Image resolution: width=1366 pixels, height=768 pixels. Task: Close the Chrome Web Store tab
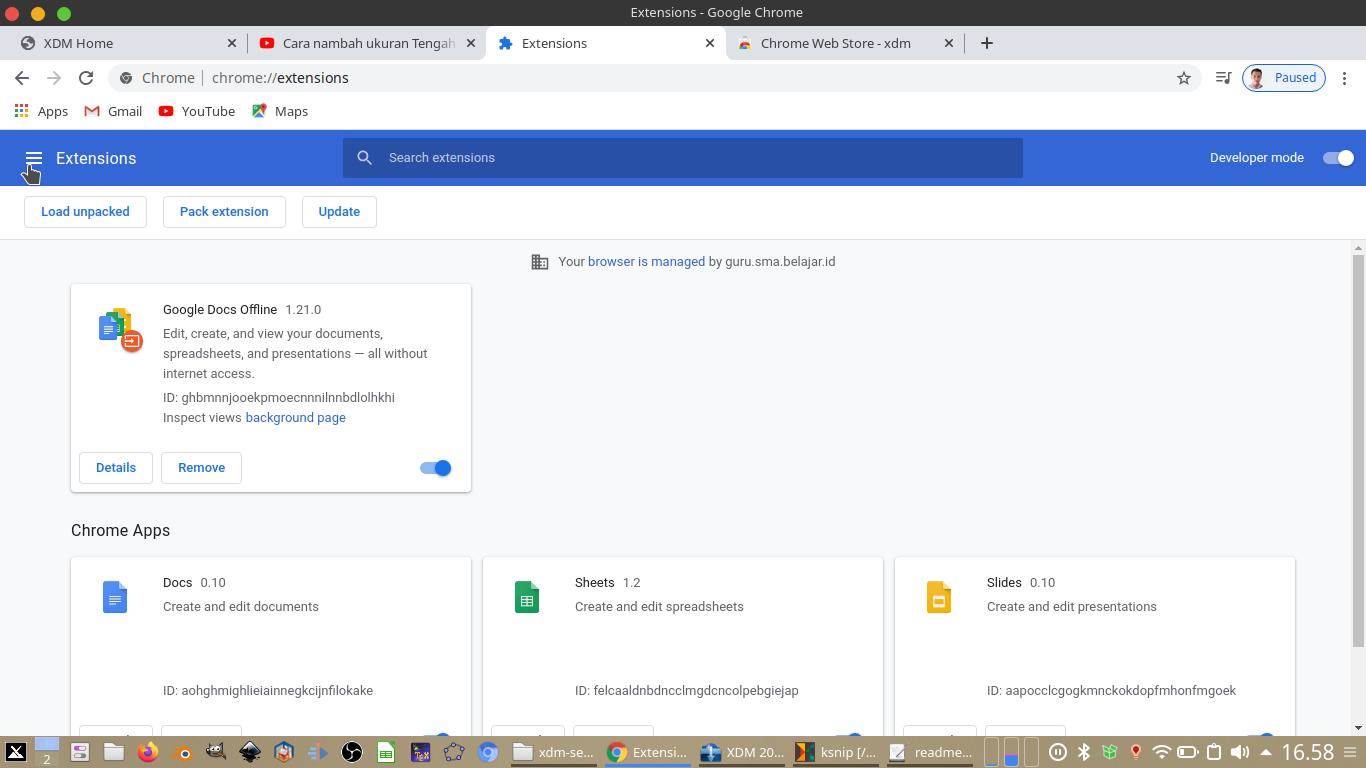pyautogui.click(x=949, y=43)
